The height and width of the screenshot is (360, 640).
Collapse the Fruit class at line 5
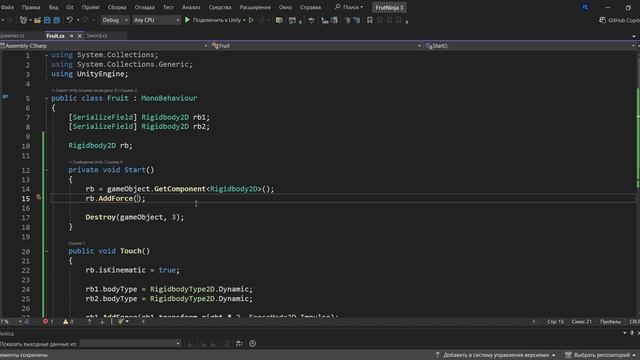click(x=46, y=98)
